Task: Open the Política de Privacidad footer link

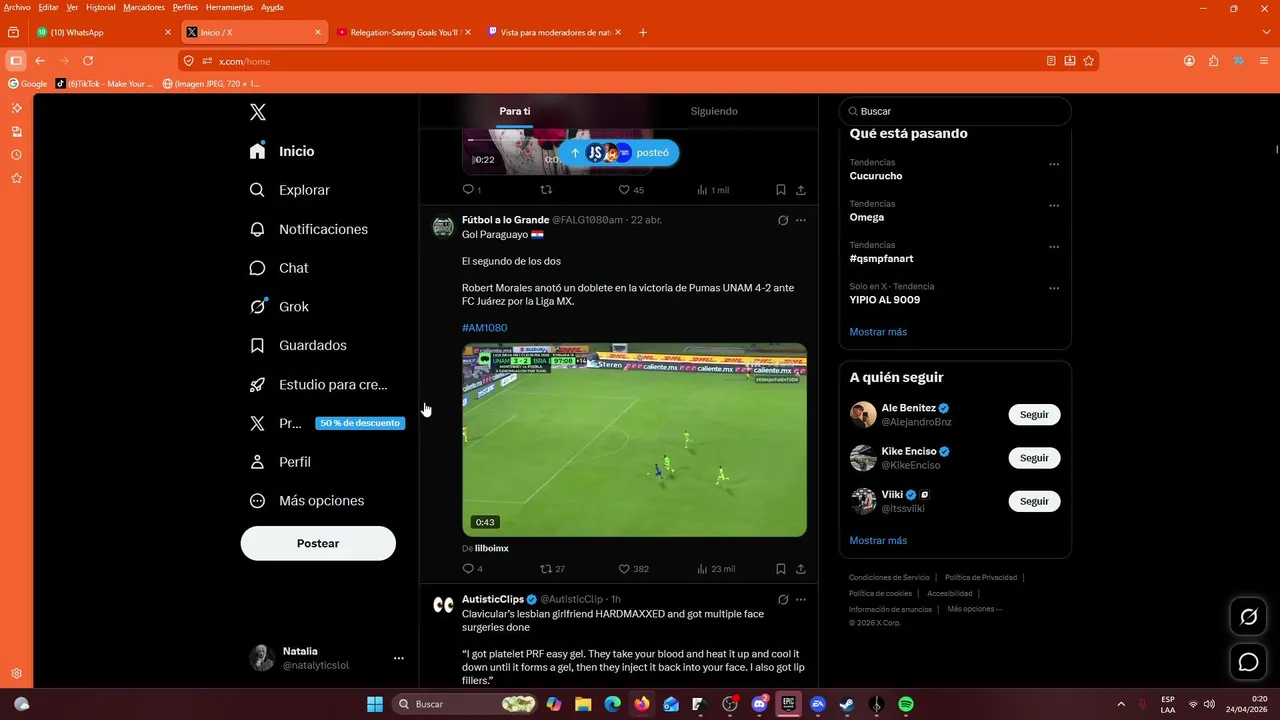Action: point(981,577)
